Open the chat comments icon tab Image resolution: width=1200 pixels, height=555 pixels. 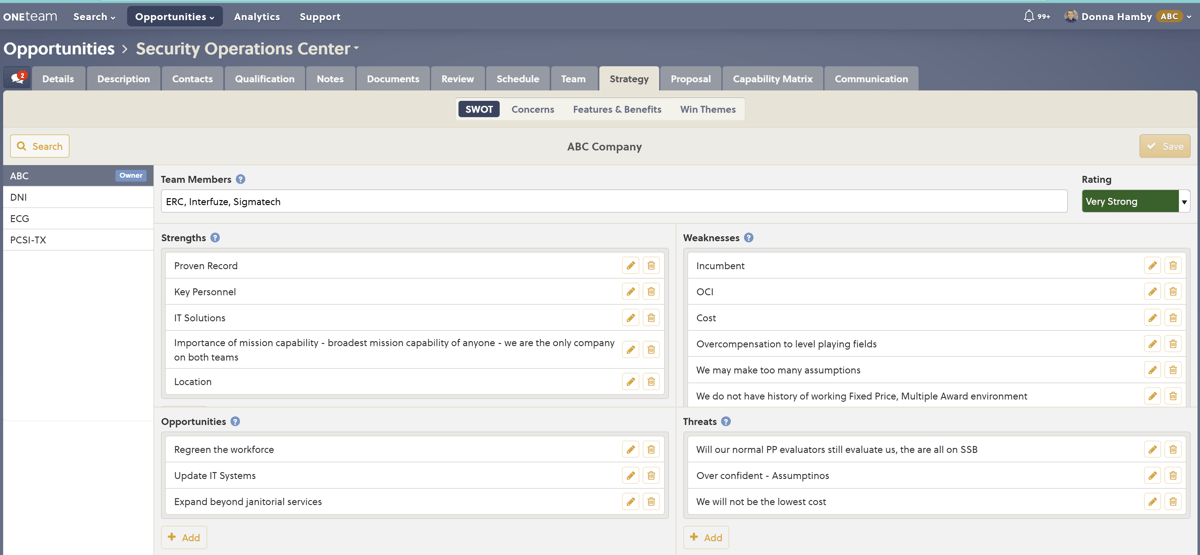pyautogui.click(x=17, y=78)
